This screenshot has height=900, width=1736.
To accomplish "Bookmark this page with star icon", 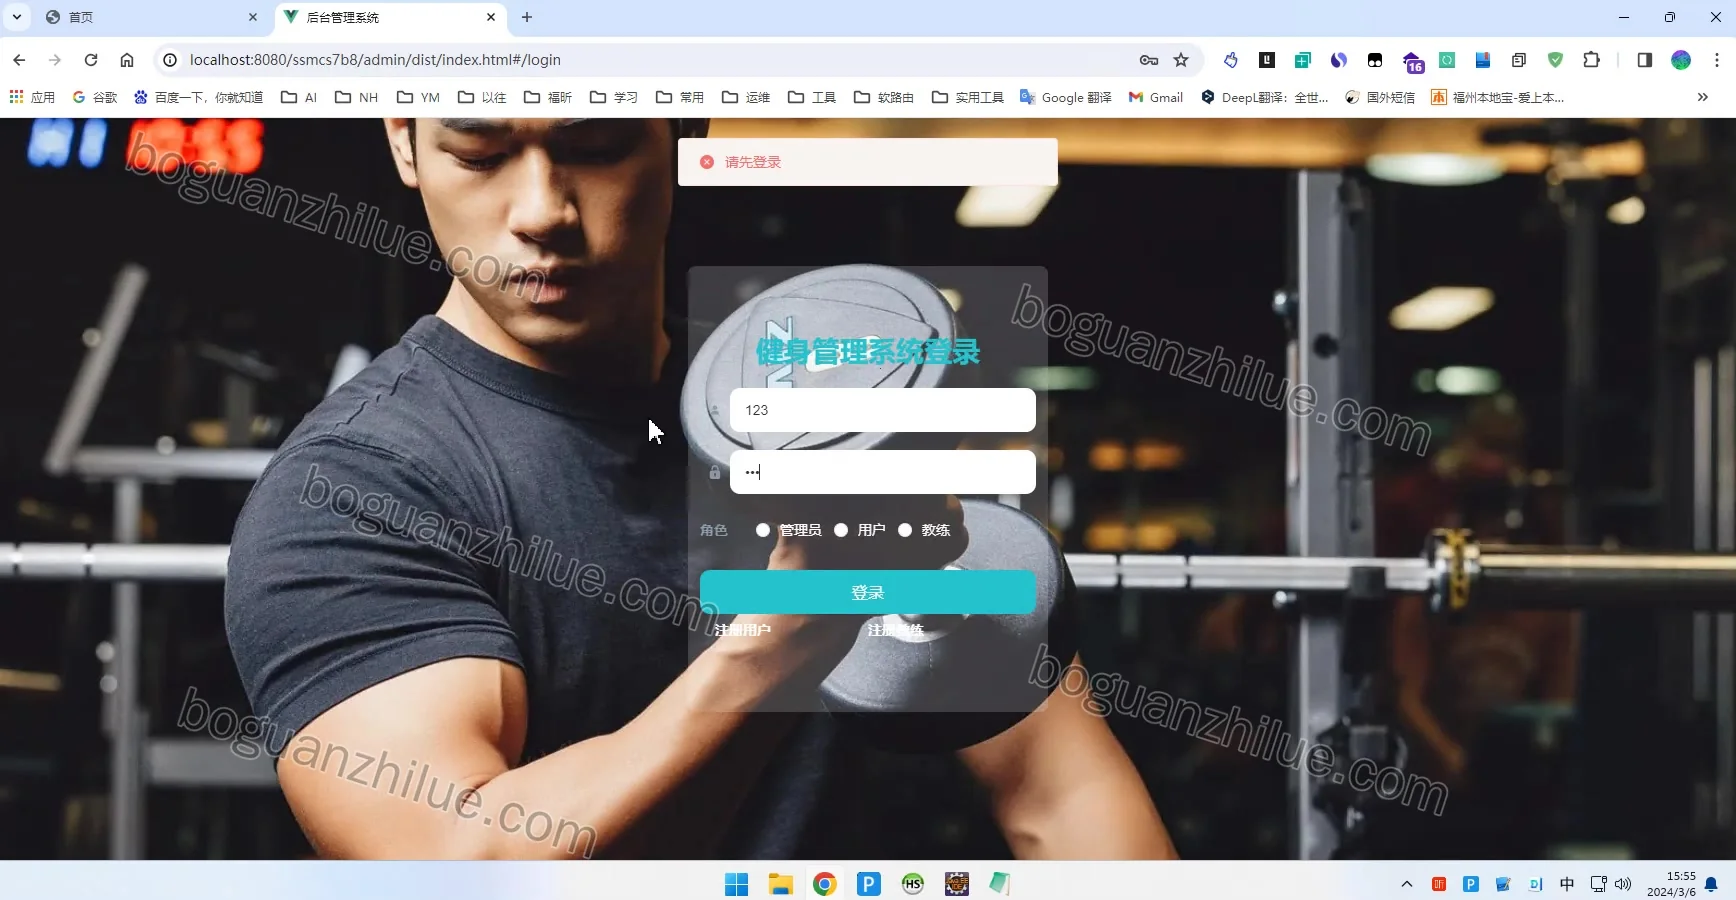I will pos(1181,60).
